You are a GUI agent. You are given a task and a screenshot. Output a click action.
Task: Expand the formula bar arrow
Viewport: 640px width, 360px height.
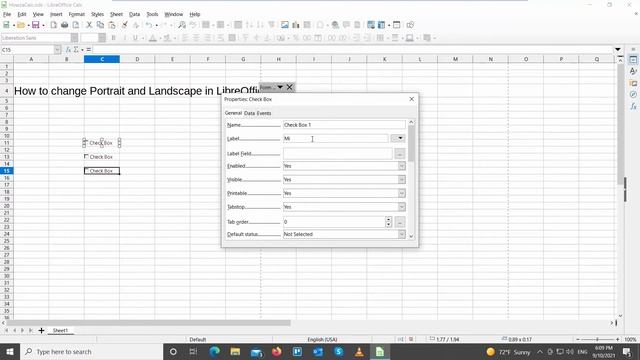[618, 49]
